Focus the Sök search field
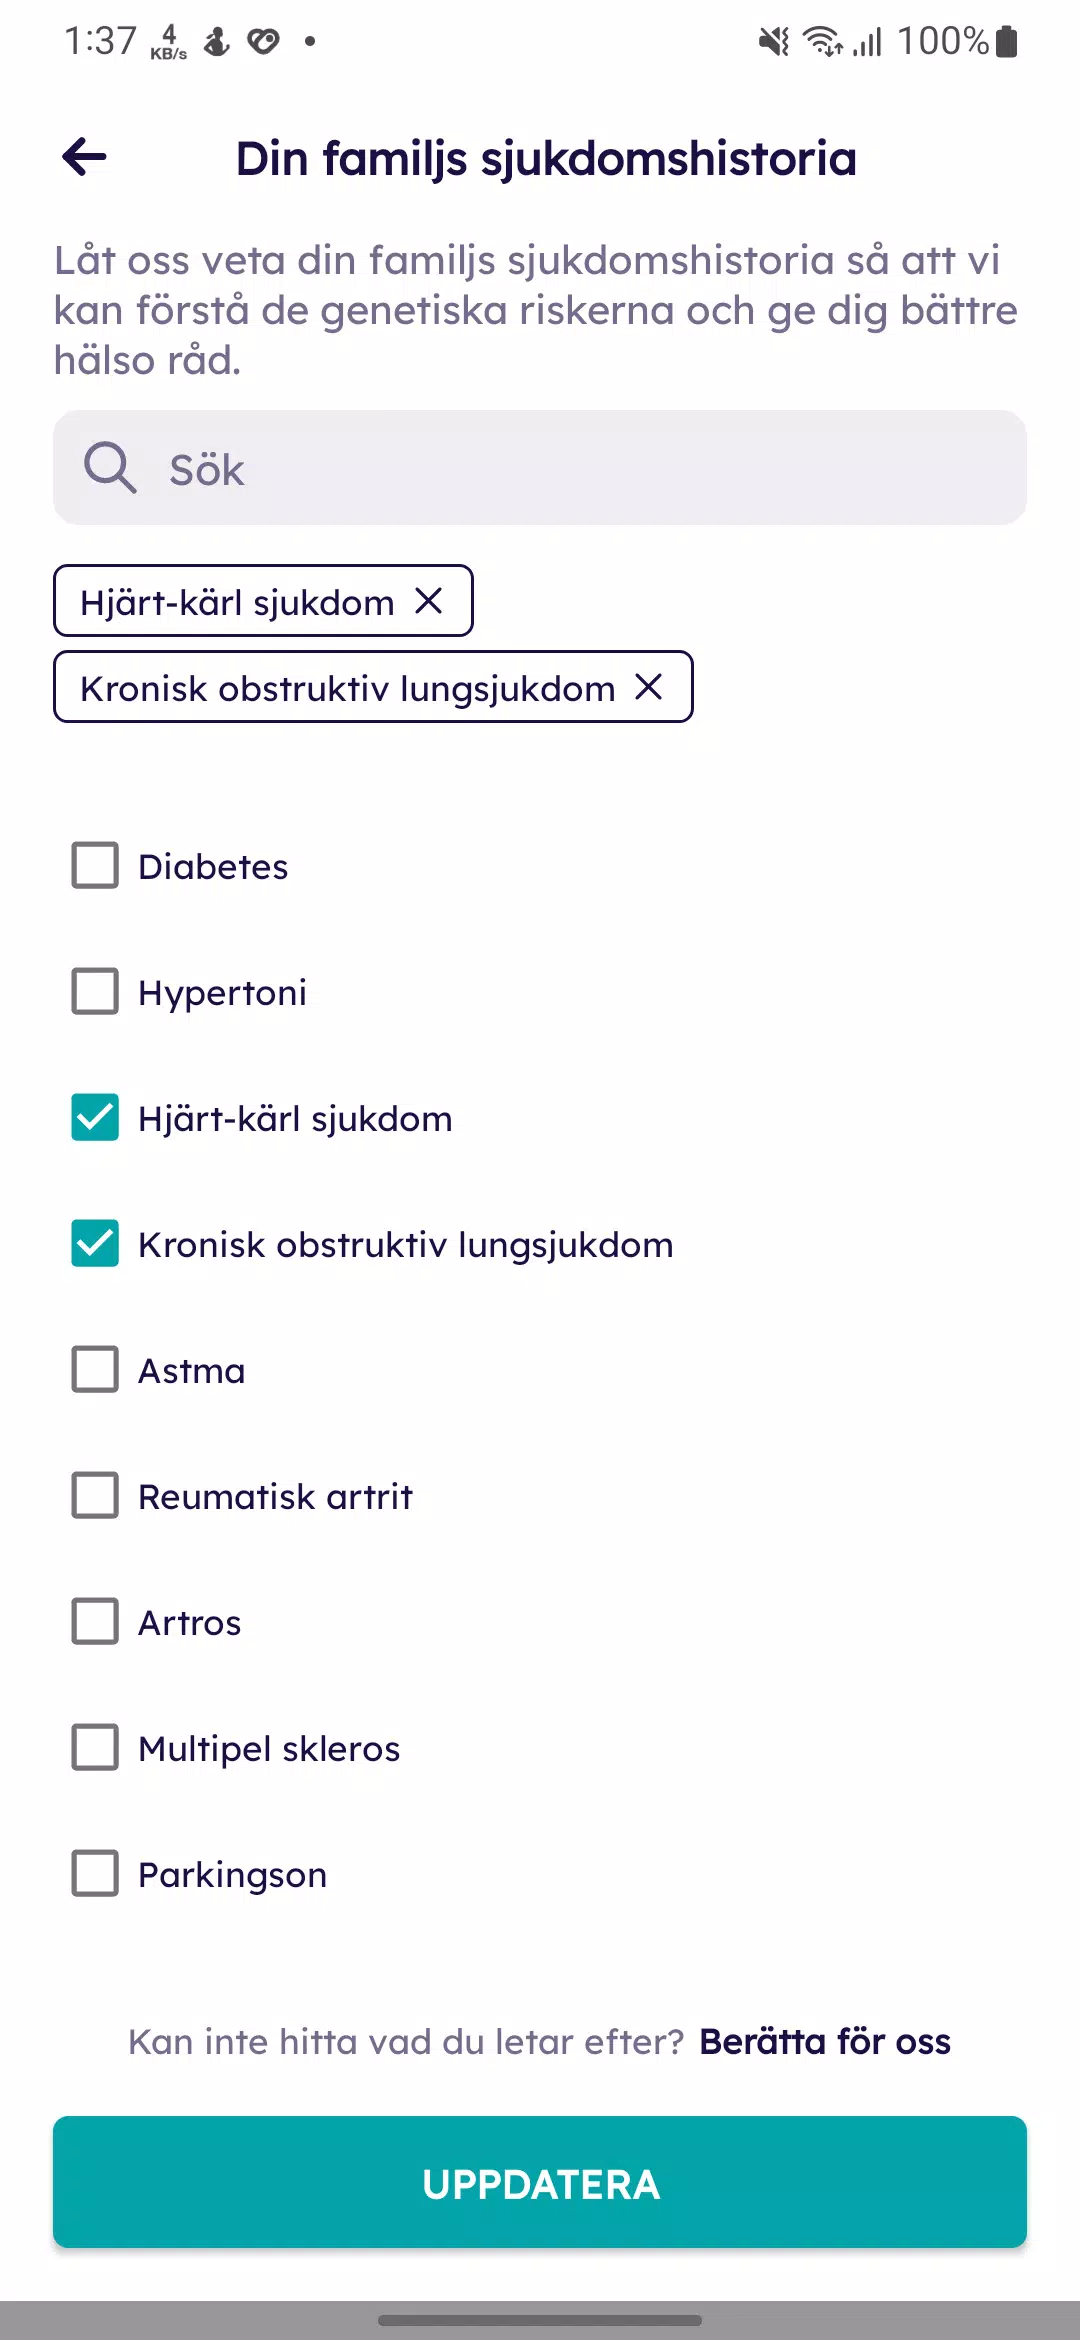 [x=540, y=467]
